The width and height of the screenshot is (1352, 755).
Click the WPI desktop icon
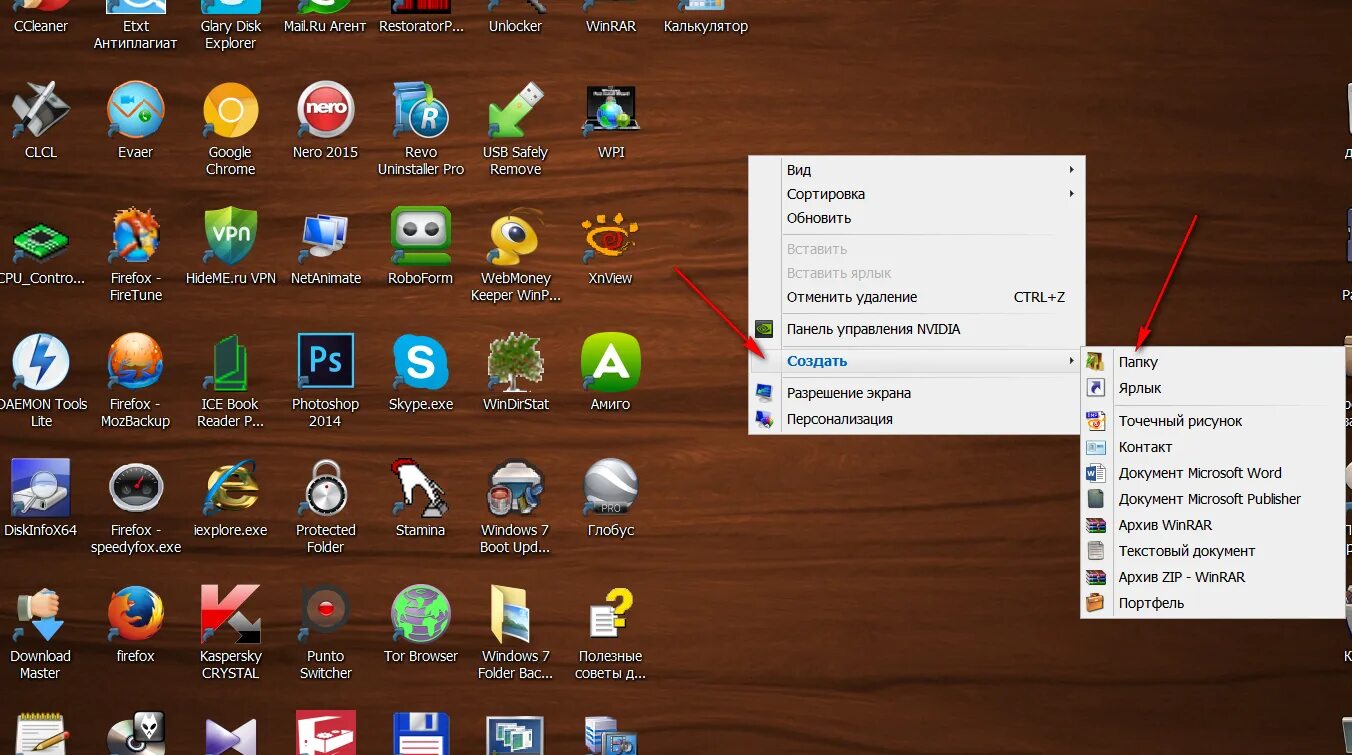pyautogui.click(x=610, y=111)
